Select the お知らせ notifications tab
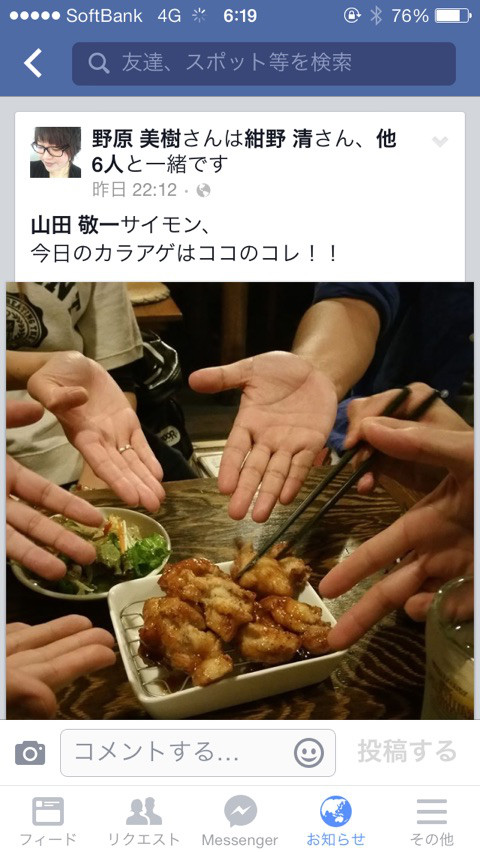This screenshot has width=480, height=852. [336, 821]
